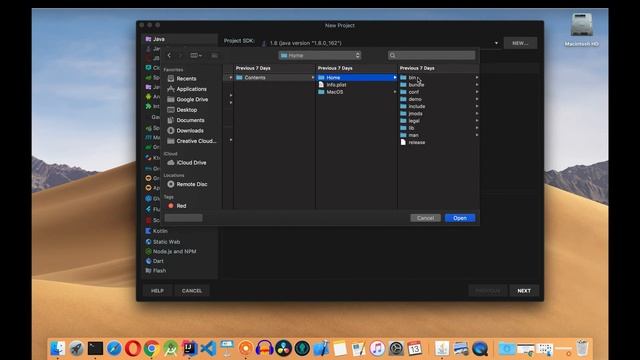The height and width of the screenshot is (360, 640).
Task: Open Documents in Favorites sidebar
Action: click(x=186, y=120)
